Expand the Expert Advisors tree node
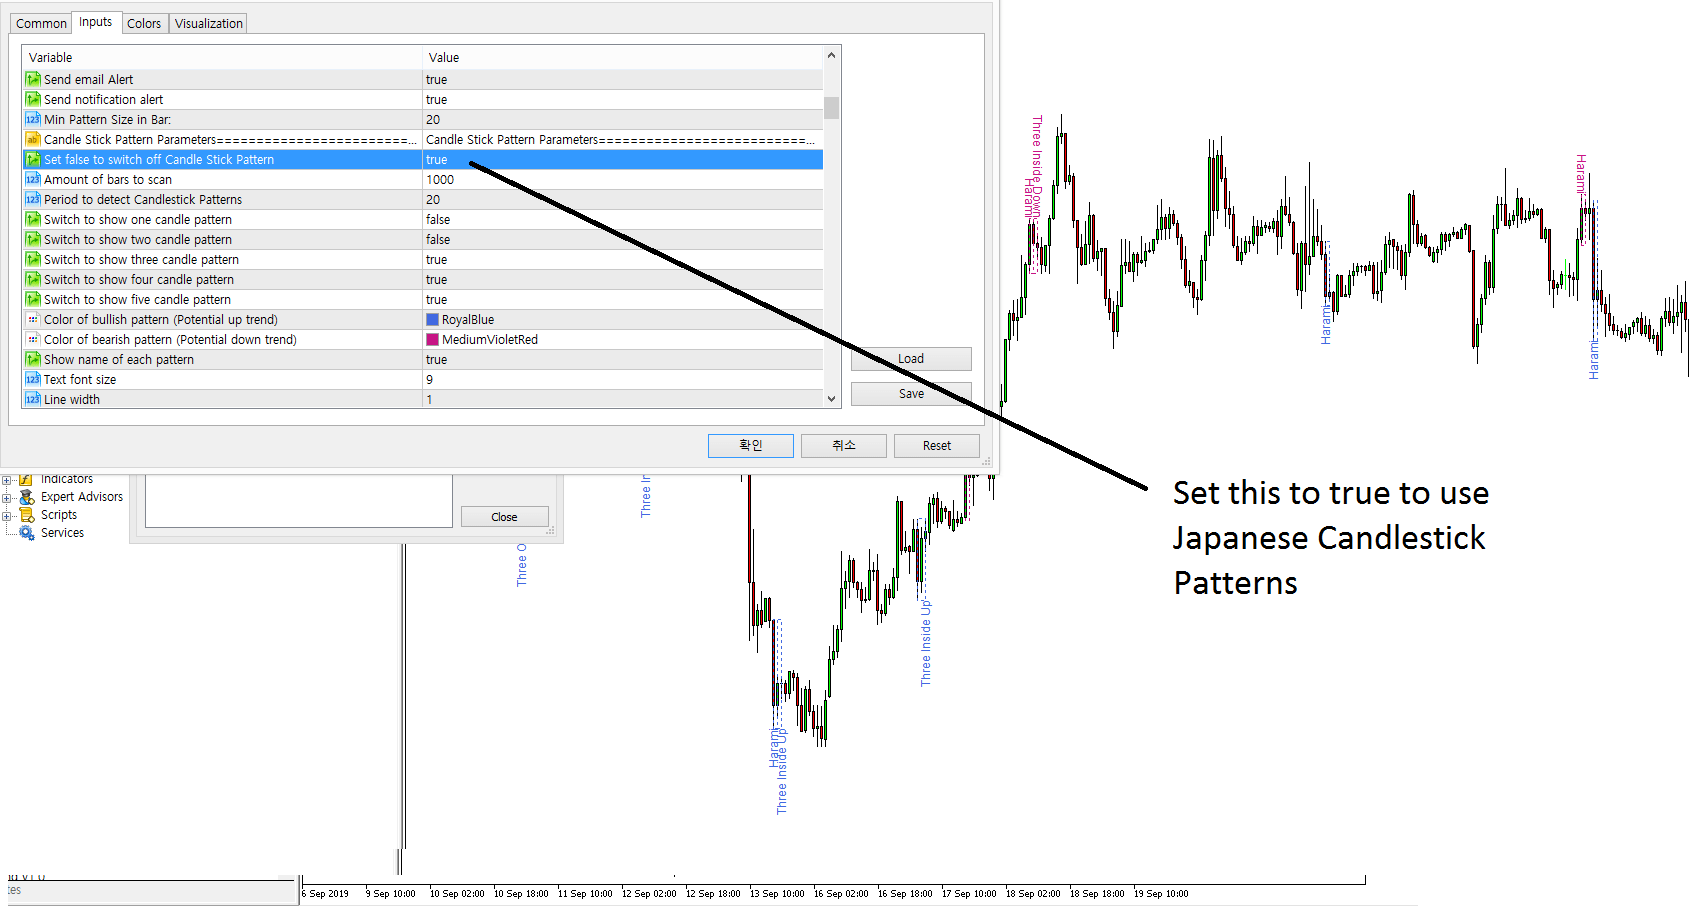 (6, 497)
